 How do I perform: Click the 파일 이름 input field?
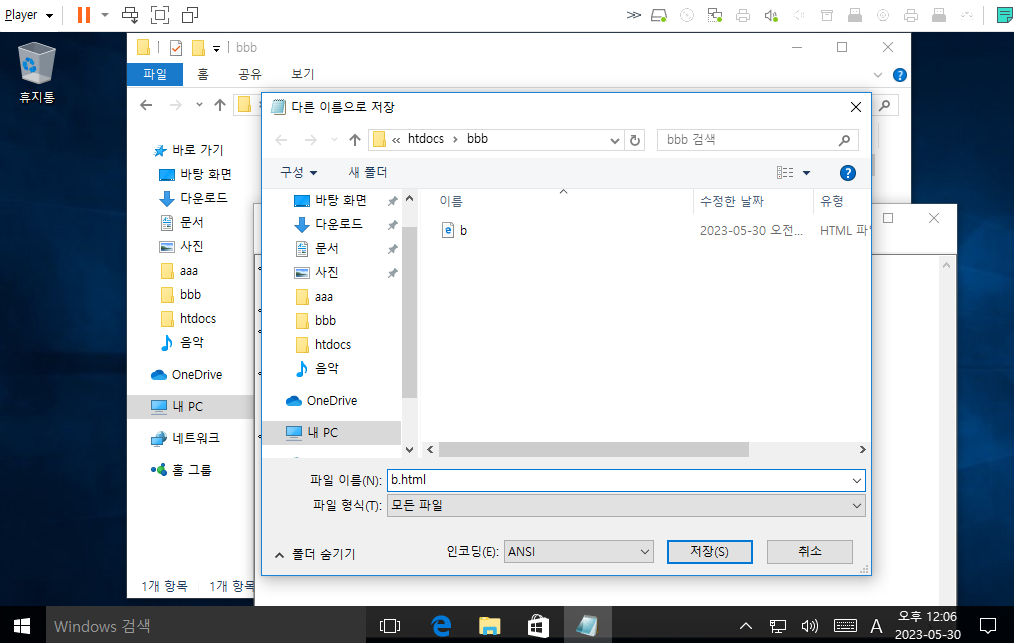tap(625, 480)
